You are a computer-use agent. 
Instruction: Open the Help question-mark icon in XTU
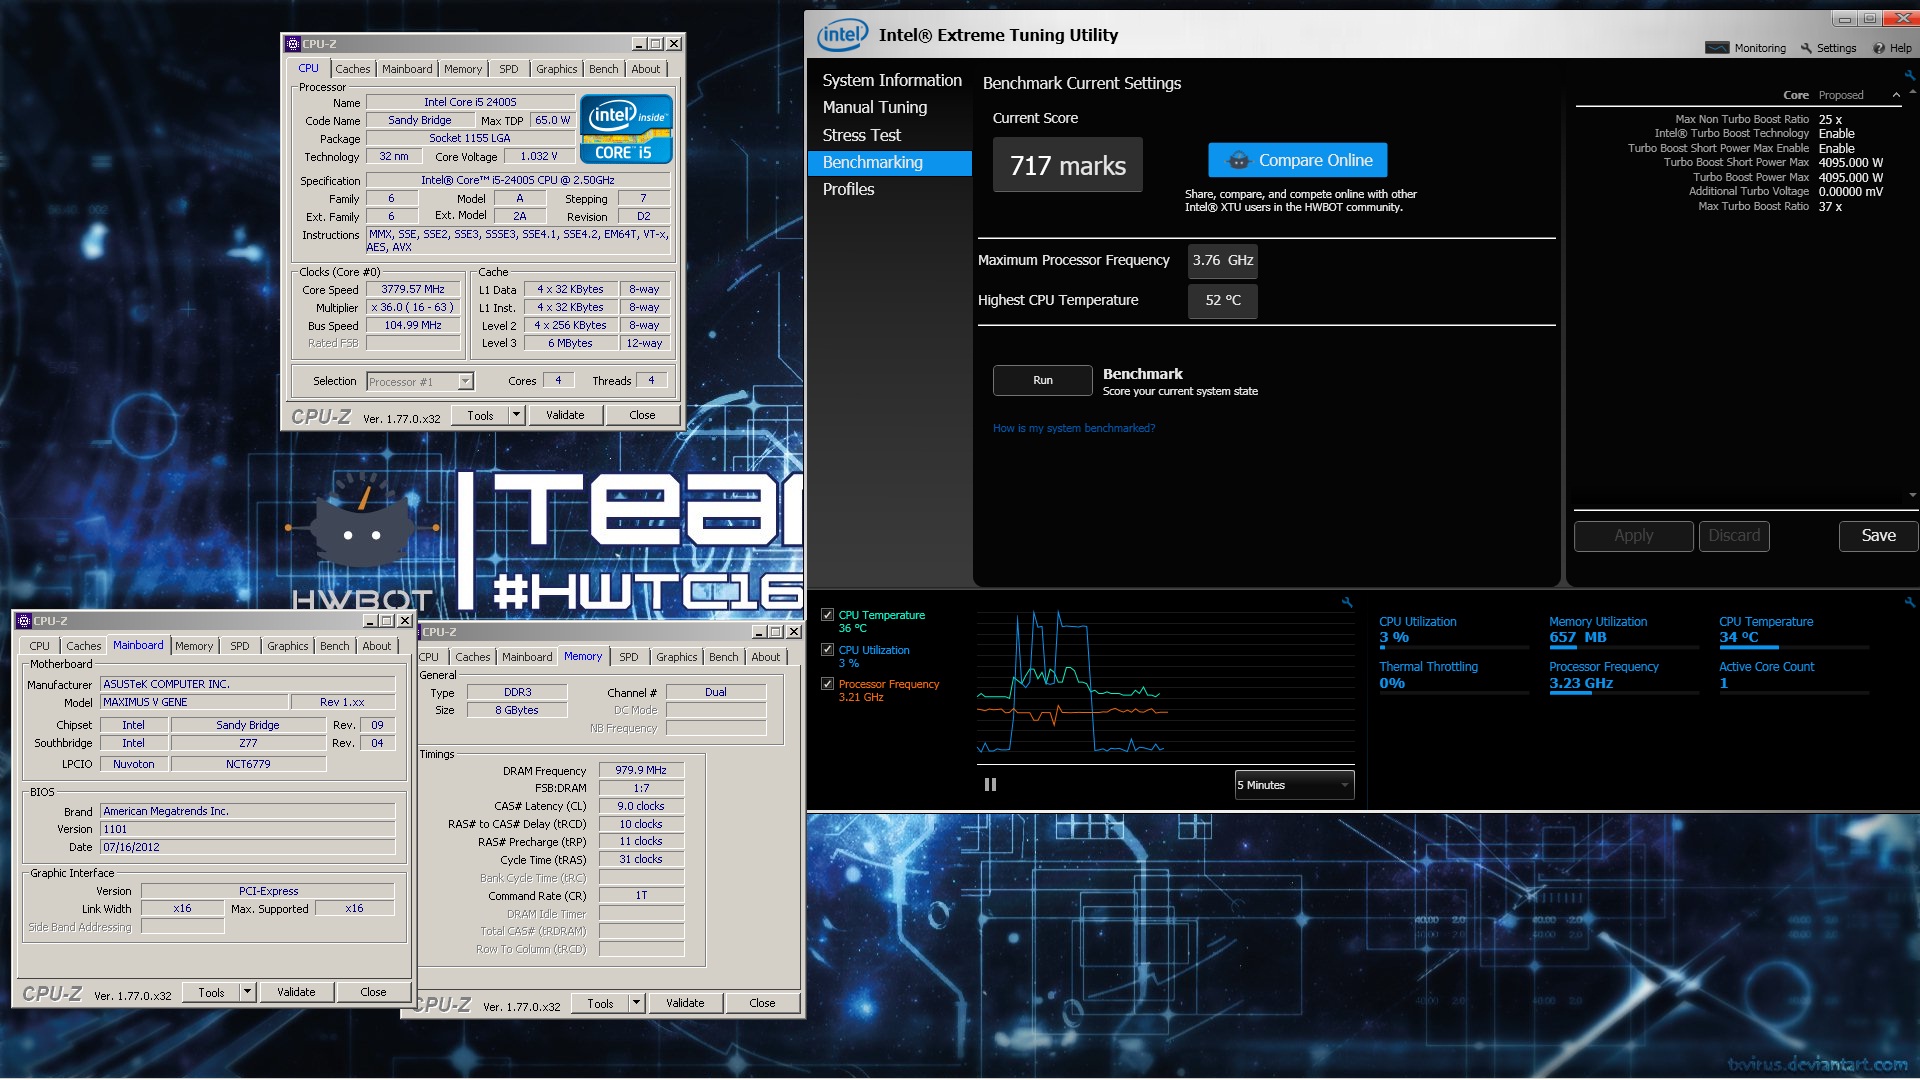tap(1879, 48)
